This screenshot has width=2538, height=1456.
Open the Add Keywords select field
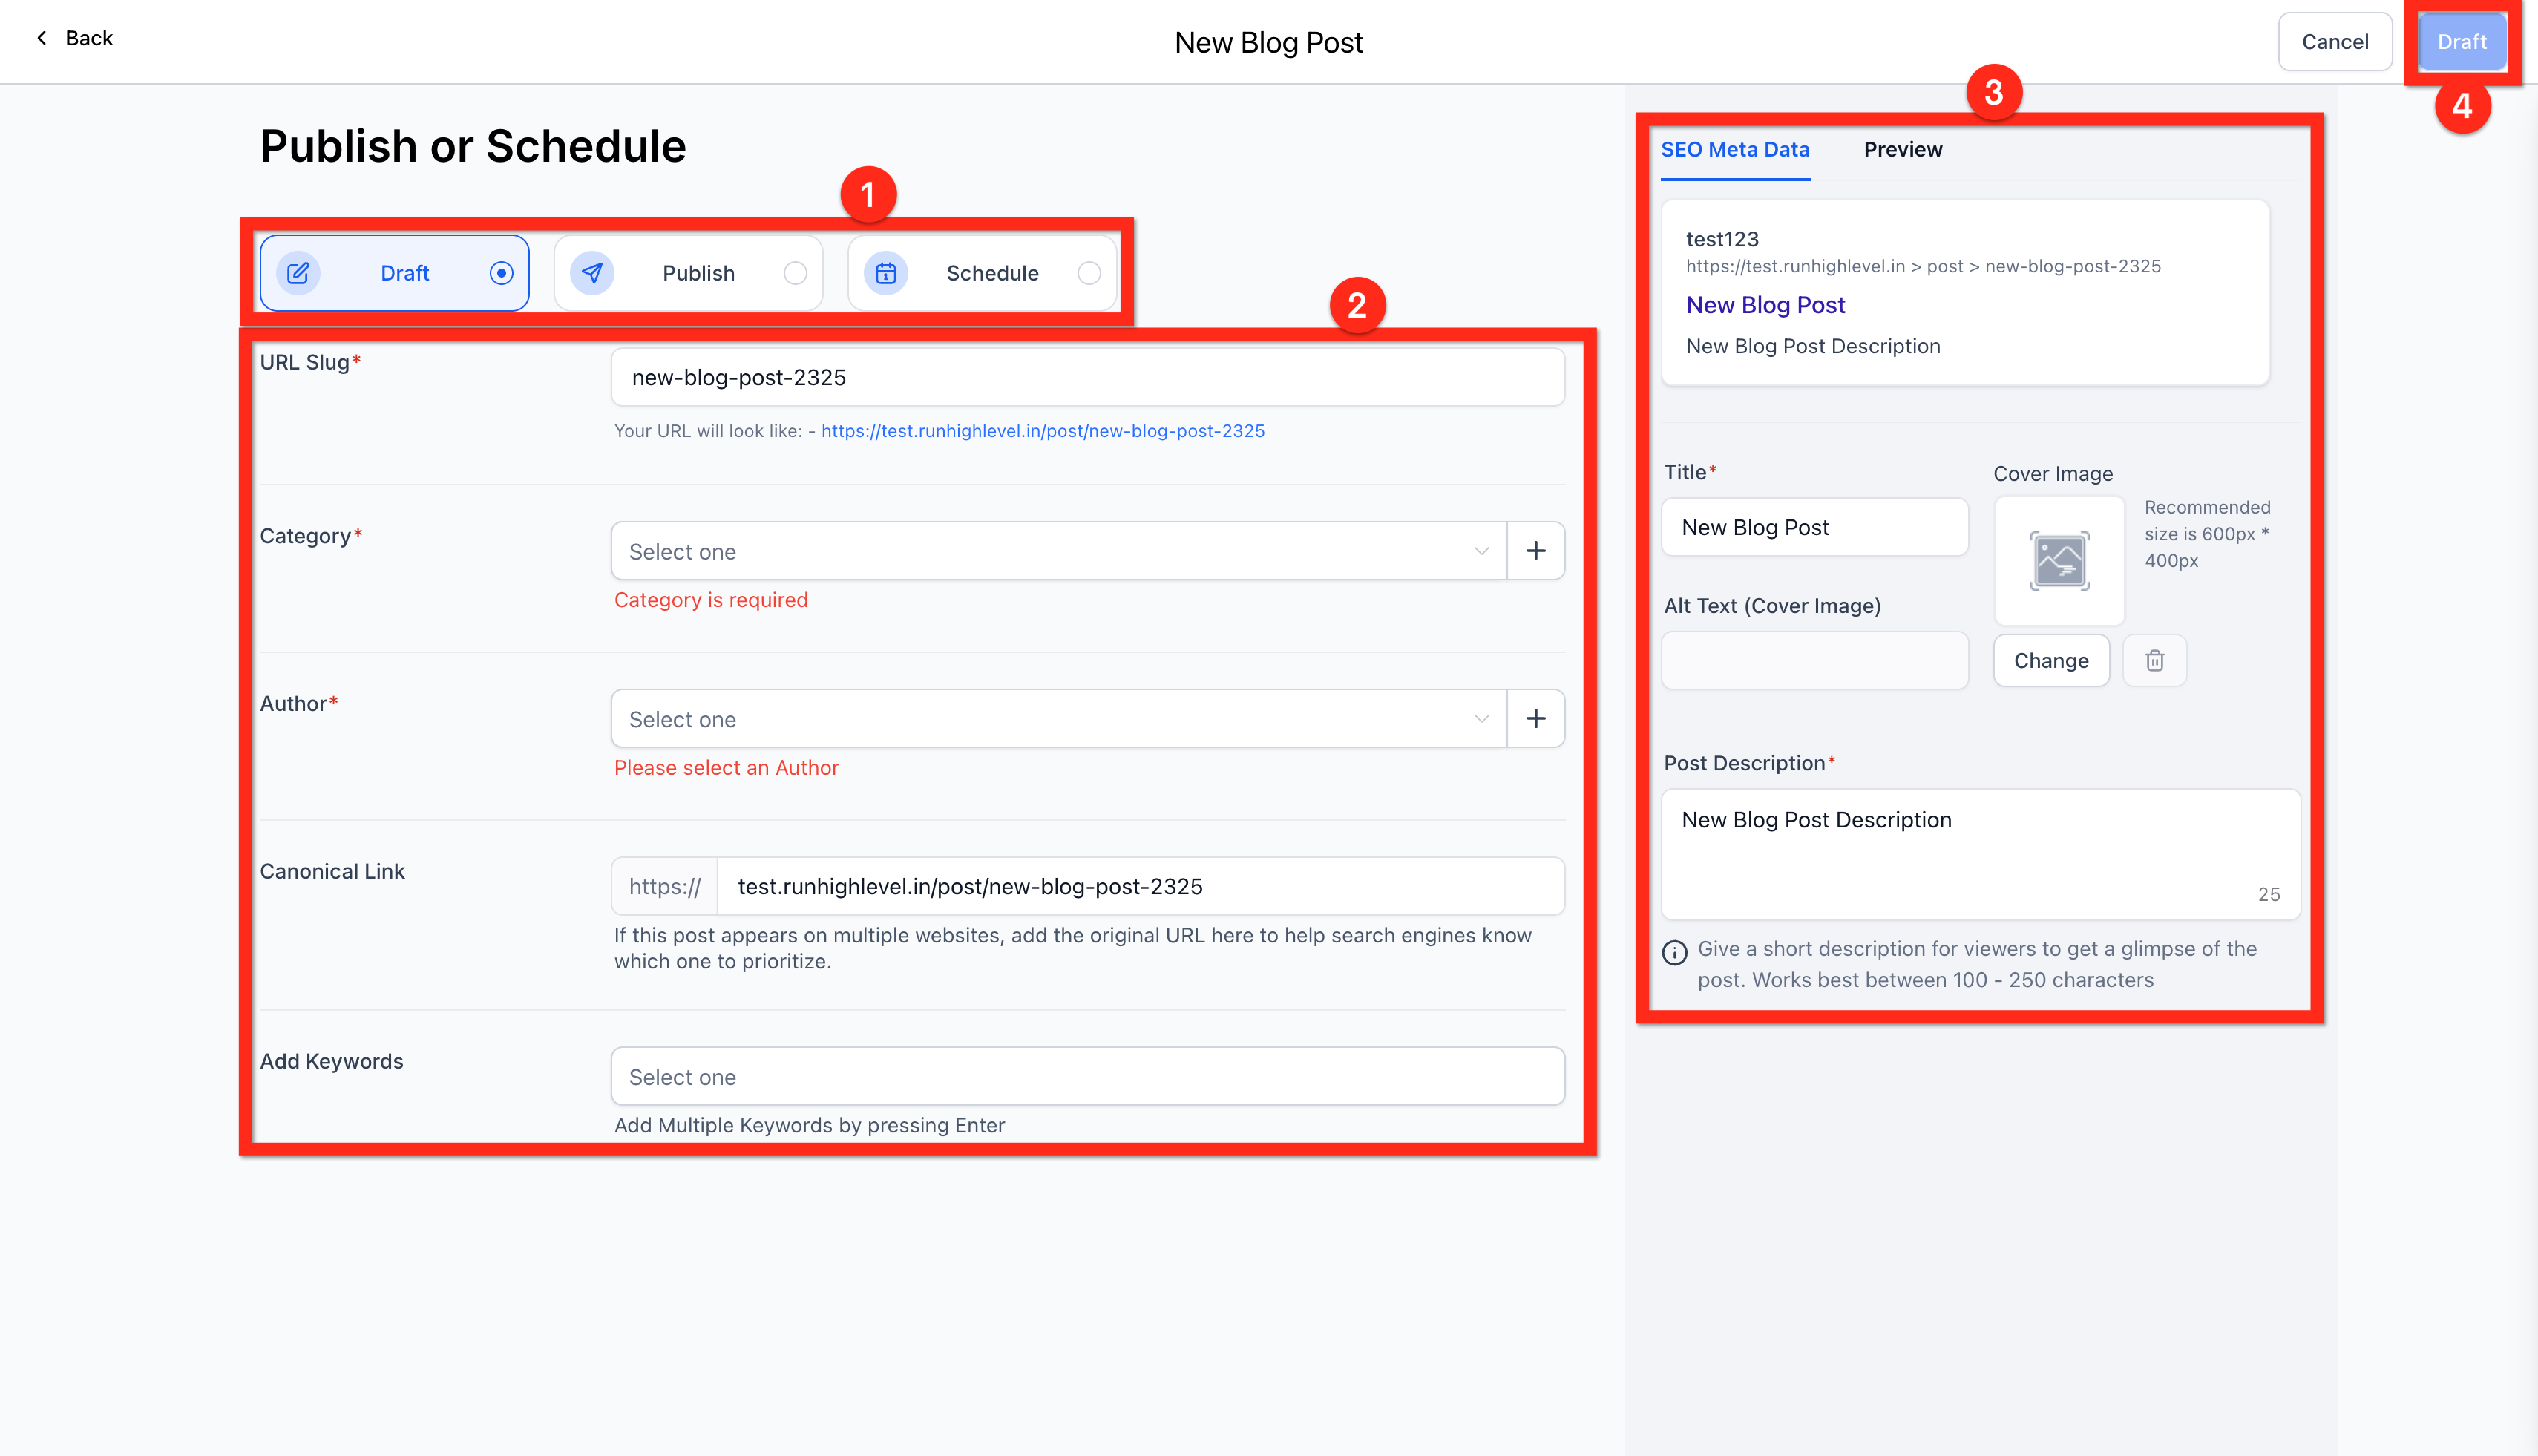point(1087,1077)
